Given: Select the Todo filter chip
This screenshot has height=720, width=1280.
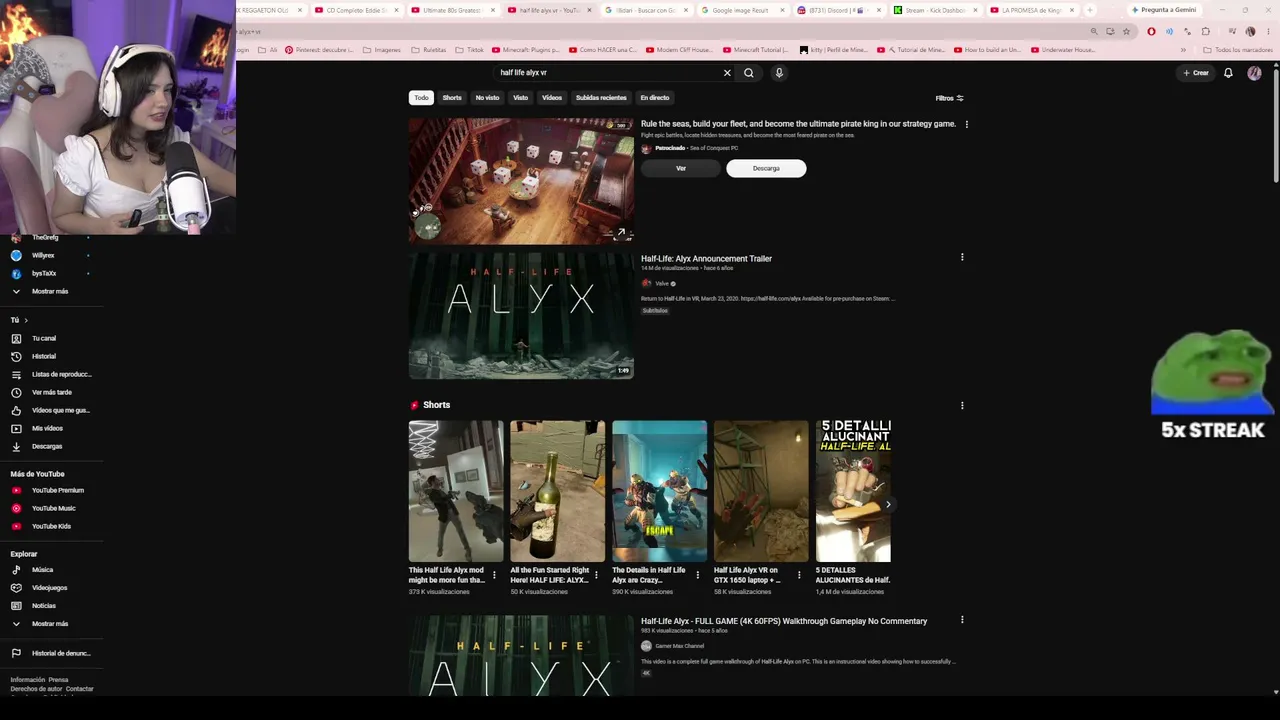Looking at the screenshot, I should click(x=421, y=98).
